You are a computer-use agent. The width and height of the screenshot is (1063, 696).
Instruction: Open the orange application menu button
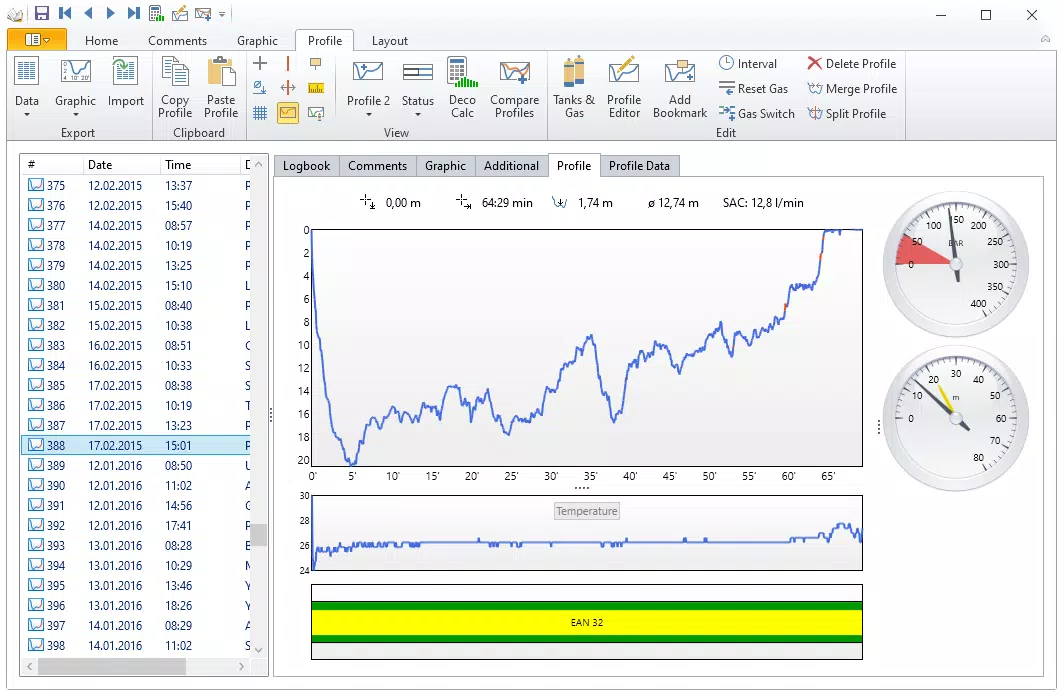(37, 40)
